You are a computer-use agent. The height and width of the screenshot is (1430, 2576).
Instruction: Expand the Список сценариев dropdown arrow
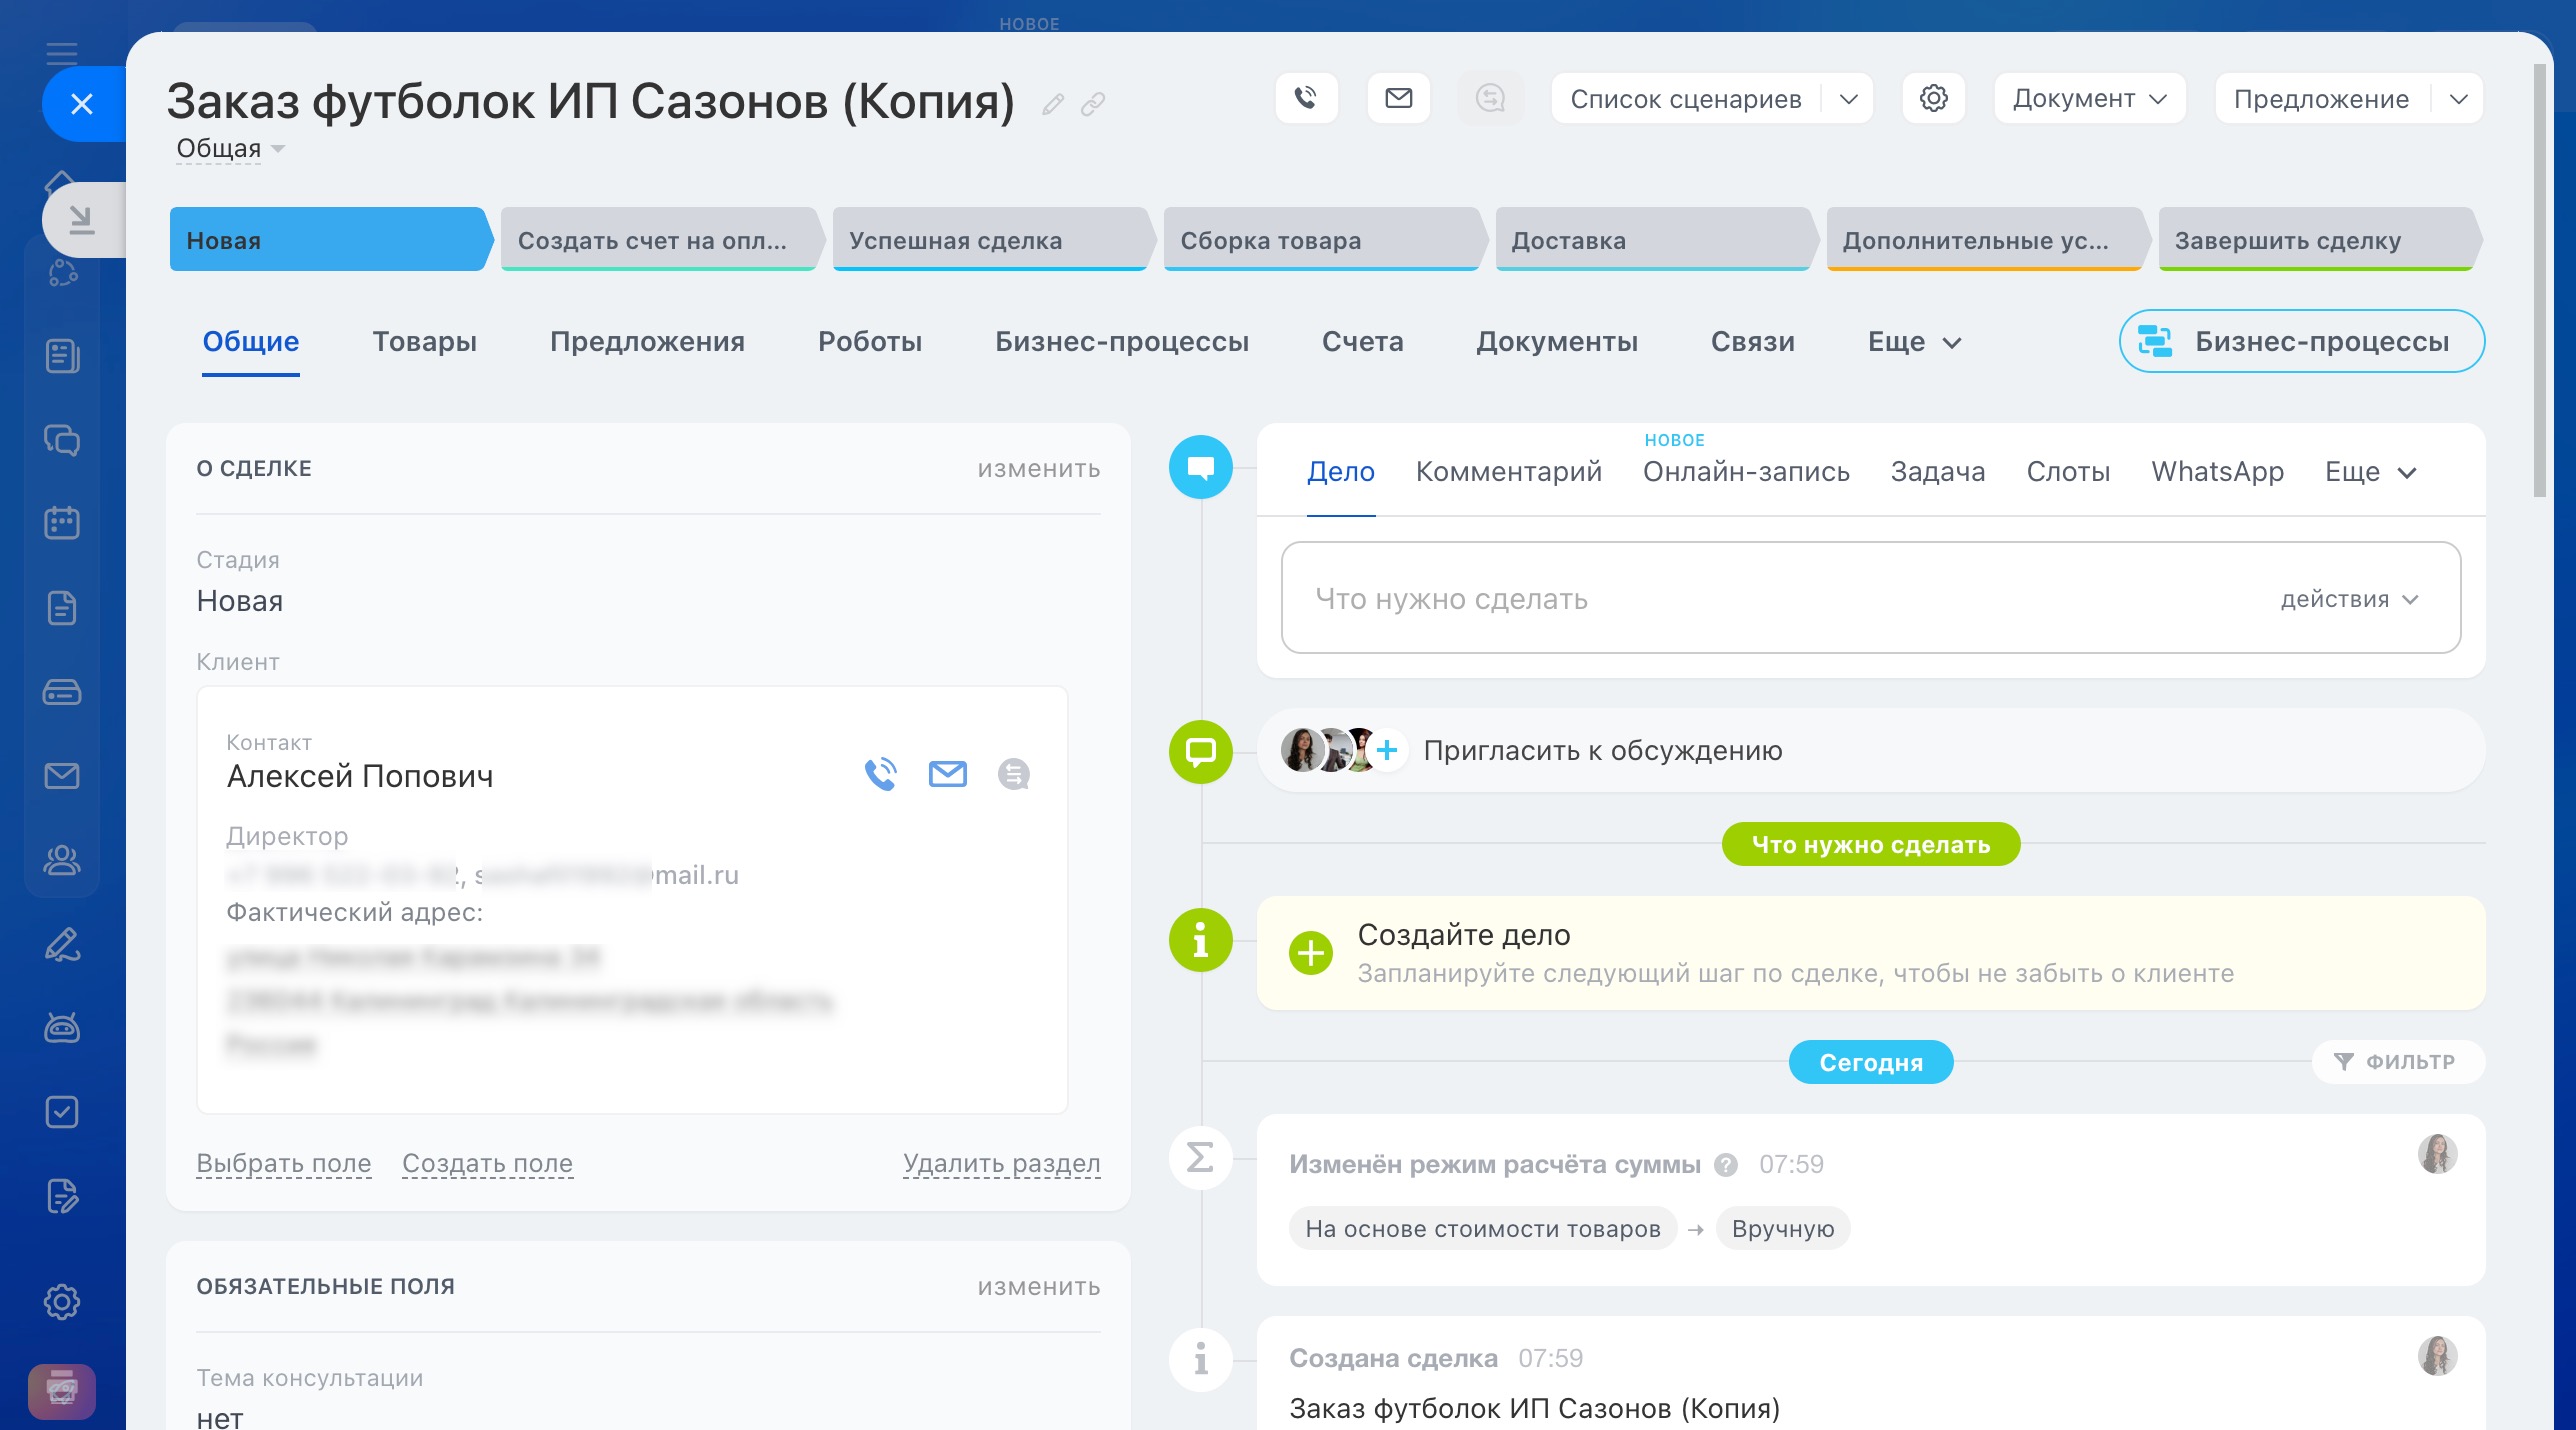[x=1848, y=99]
